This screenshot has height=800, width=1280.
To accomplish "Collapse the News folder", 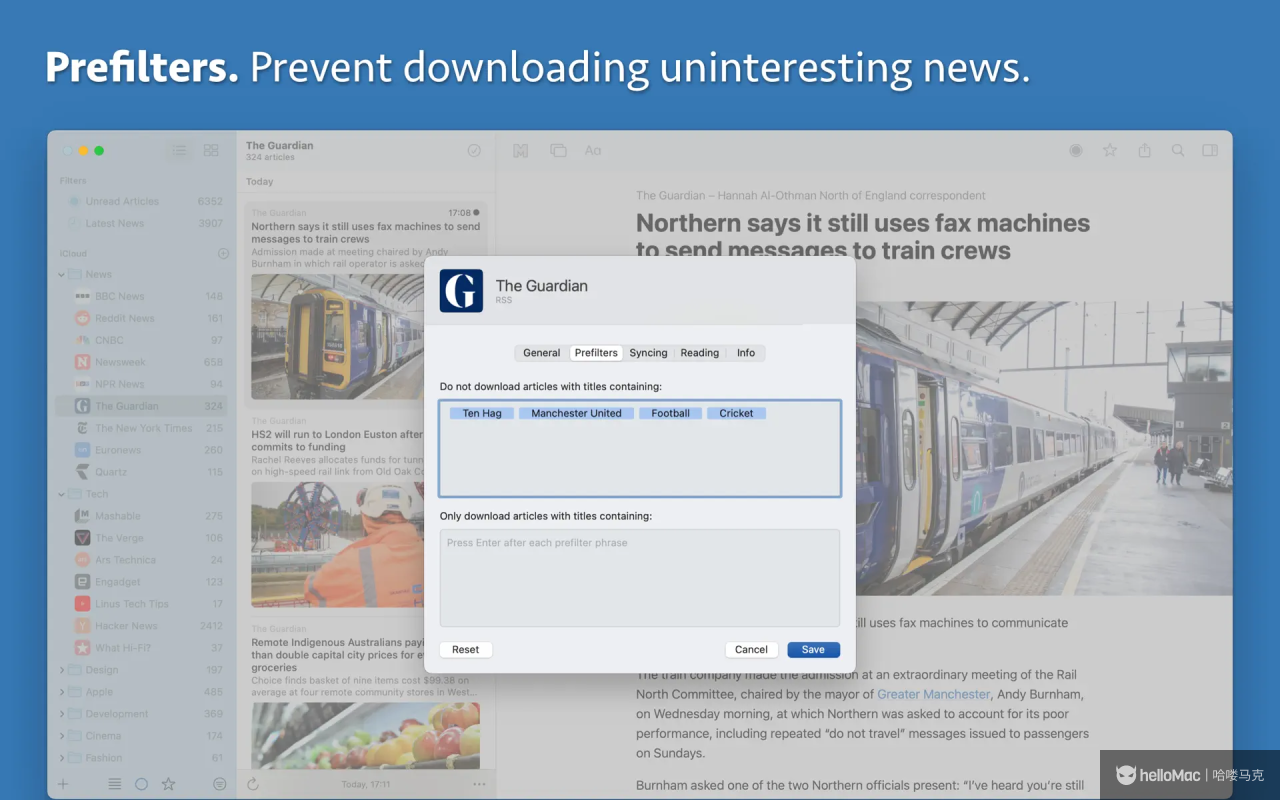I will pyautogui.click(x=61, y=274).
